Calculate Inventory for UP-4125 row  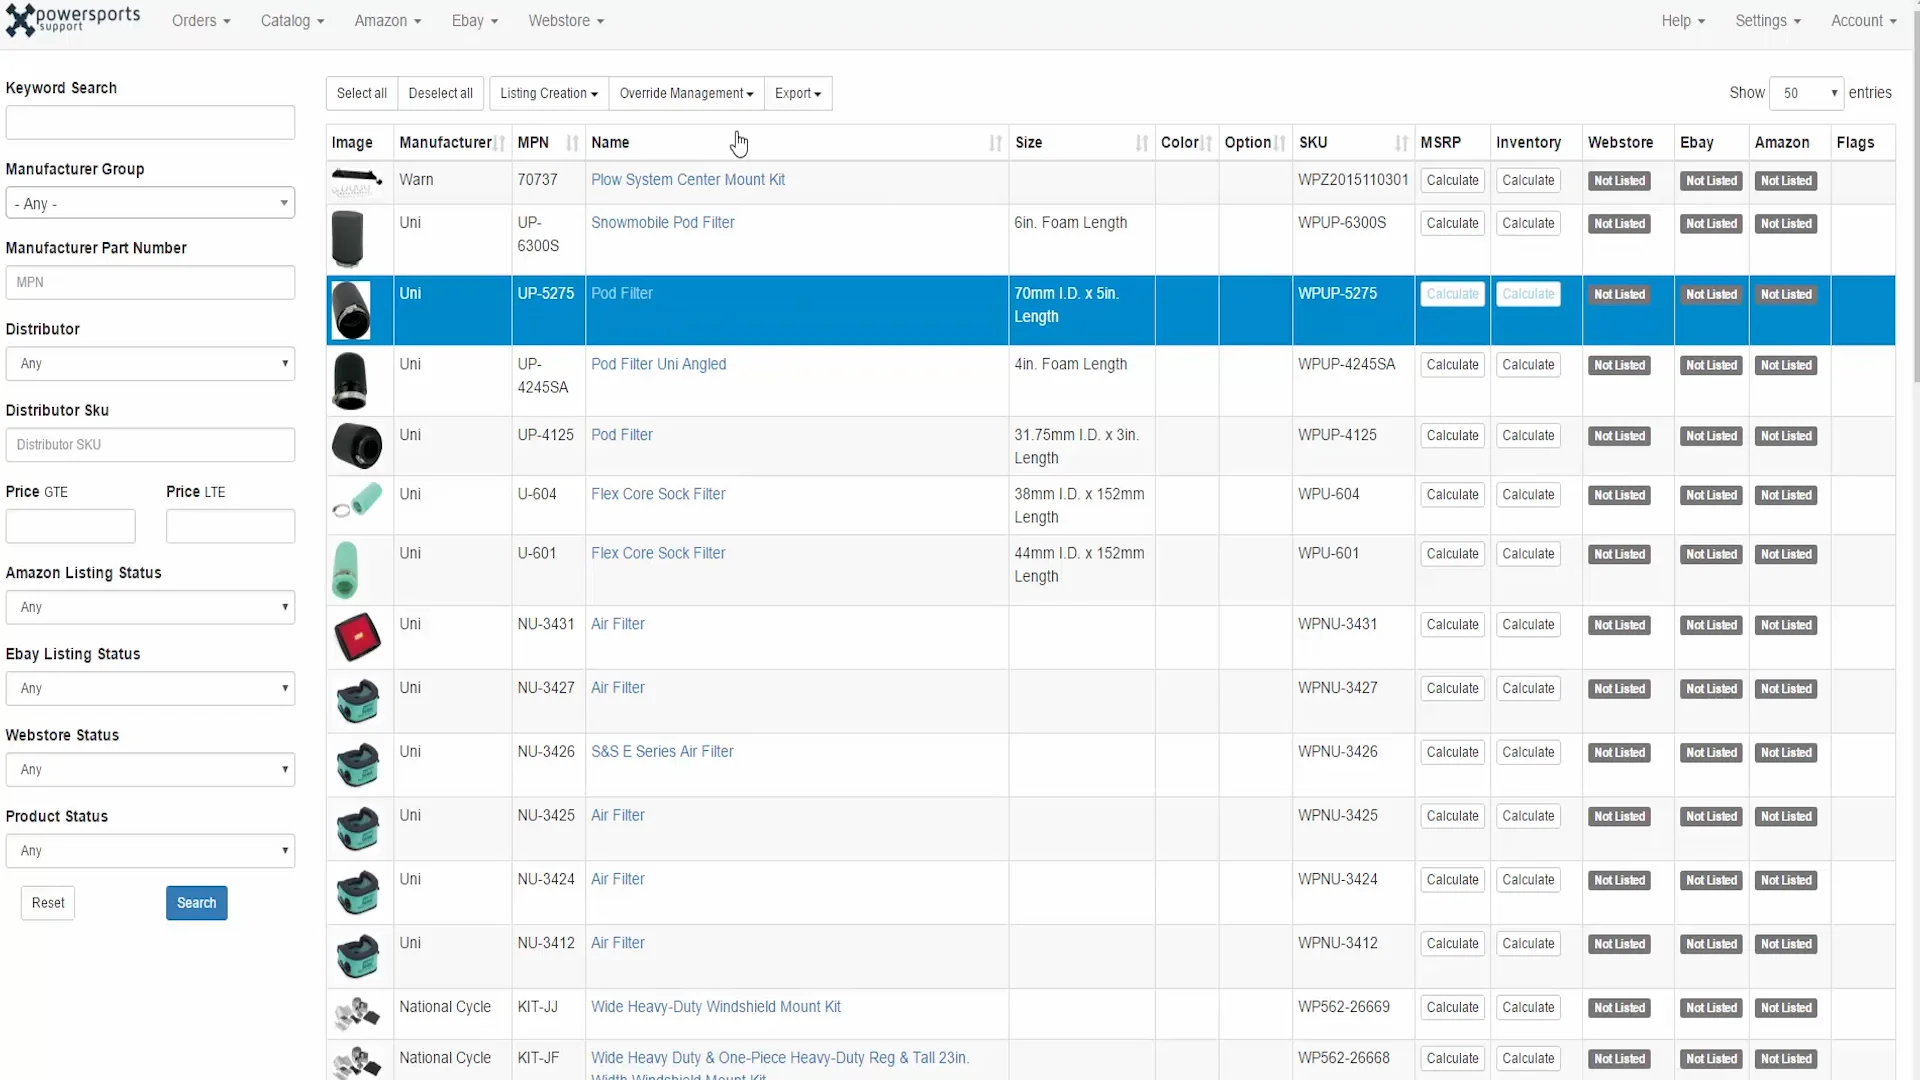pyautogui.click(x=1528, y=436)
